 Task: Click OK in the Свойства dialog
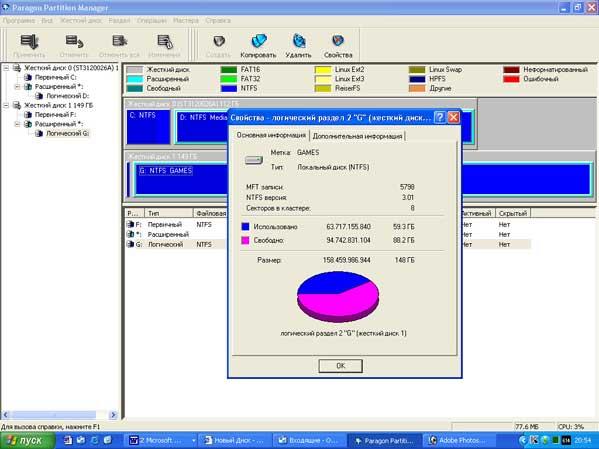(340, 366)
